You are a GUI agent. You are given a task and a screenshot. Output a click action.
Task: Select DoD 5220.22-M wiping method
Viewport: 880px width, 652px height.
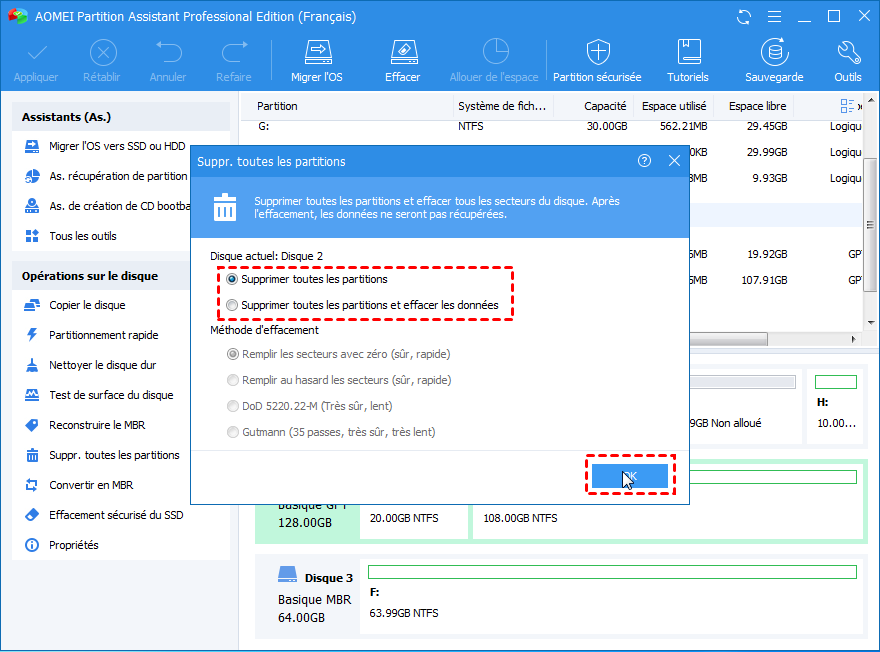[x=232, y=406]
